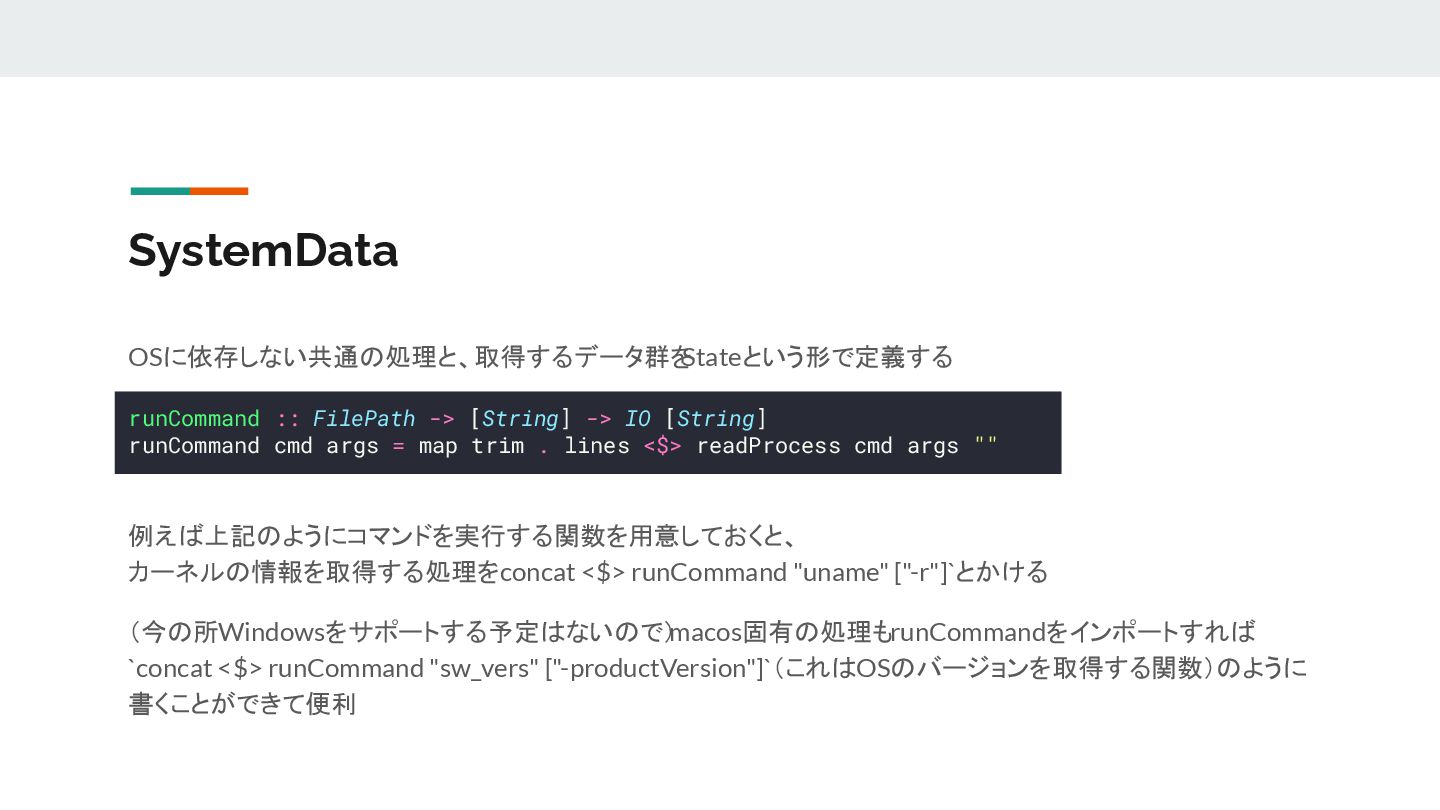Screen dimensions: 1440x810
Task: Click the IO type in the signature
Action: click(637, 418)
